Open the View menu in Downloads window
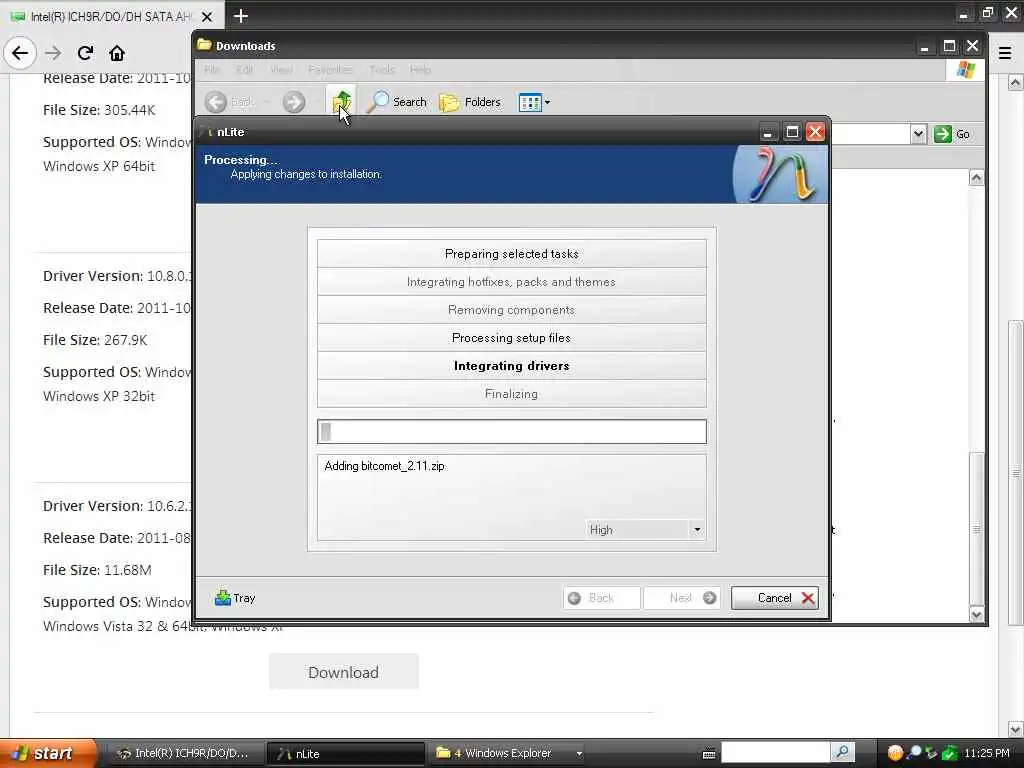 (x=281, y=69)
